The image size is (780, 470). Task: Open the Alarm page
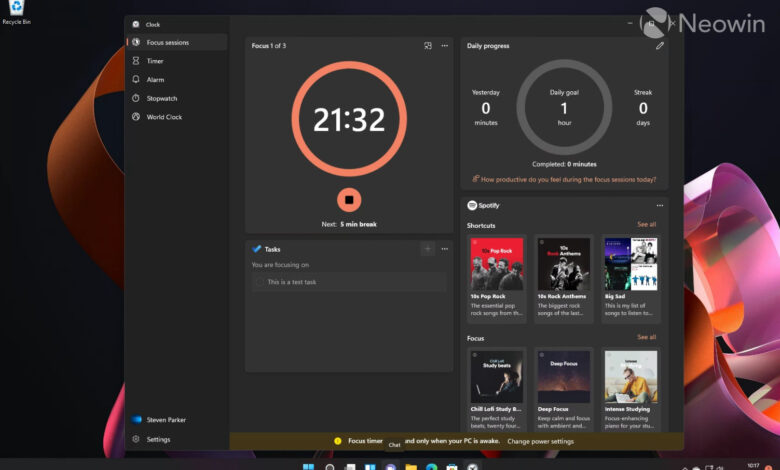pyautogui.click(x=177, y=80)
